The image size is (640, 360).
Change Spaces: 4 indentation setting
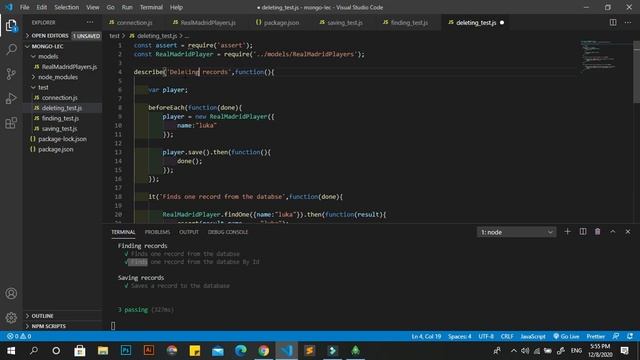pyautogui.click(x=460, y=336)
